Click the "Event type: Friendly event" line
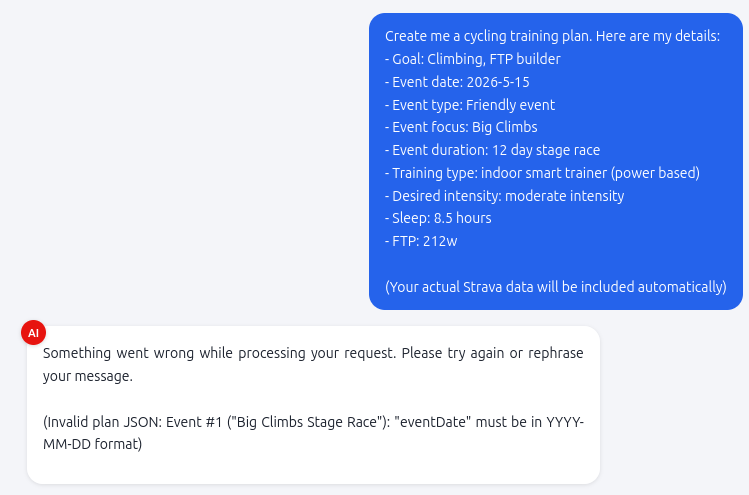 [469, 105]
